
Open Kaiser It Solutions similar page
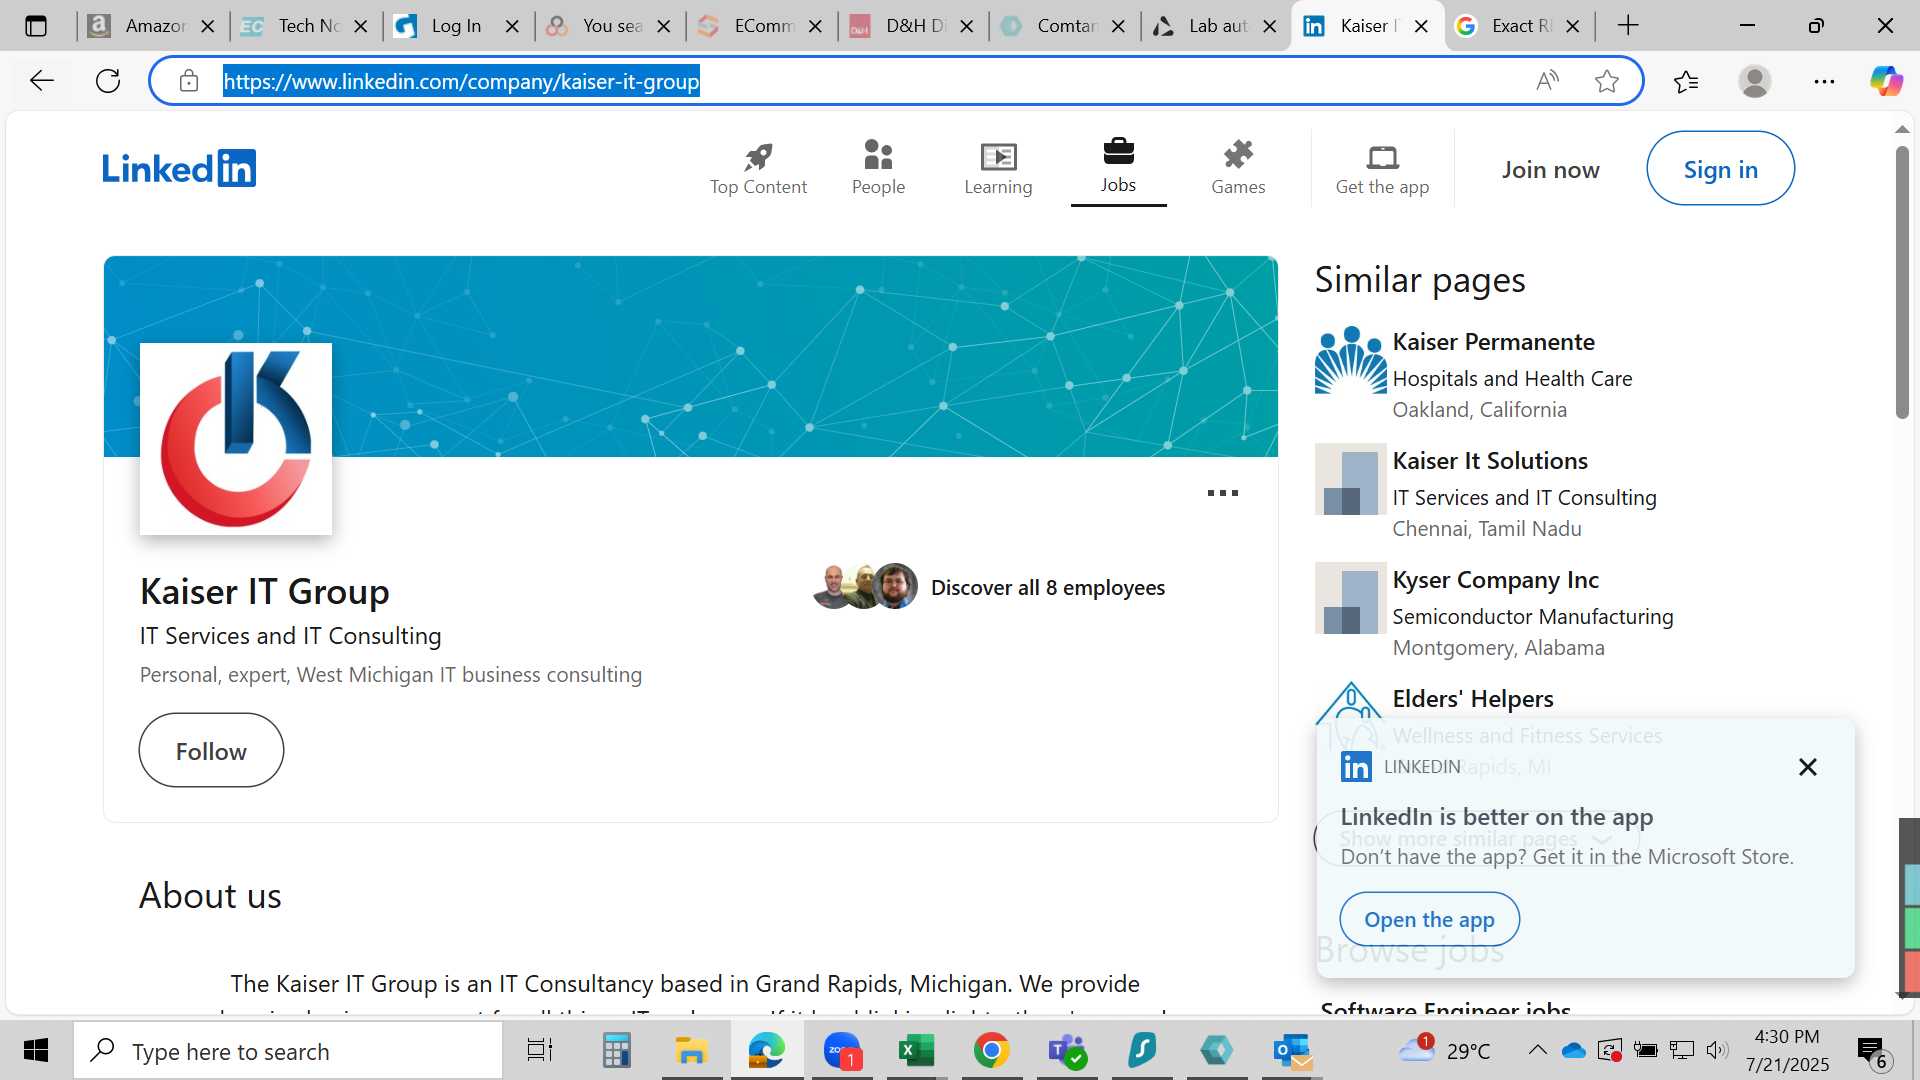tap(1490, 461)
